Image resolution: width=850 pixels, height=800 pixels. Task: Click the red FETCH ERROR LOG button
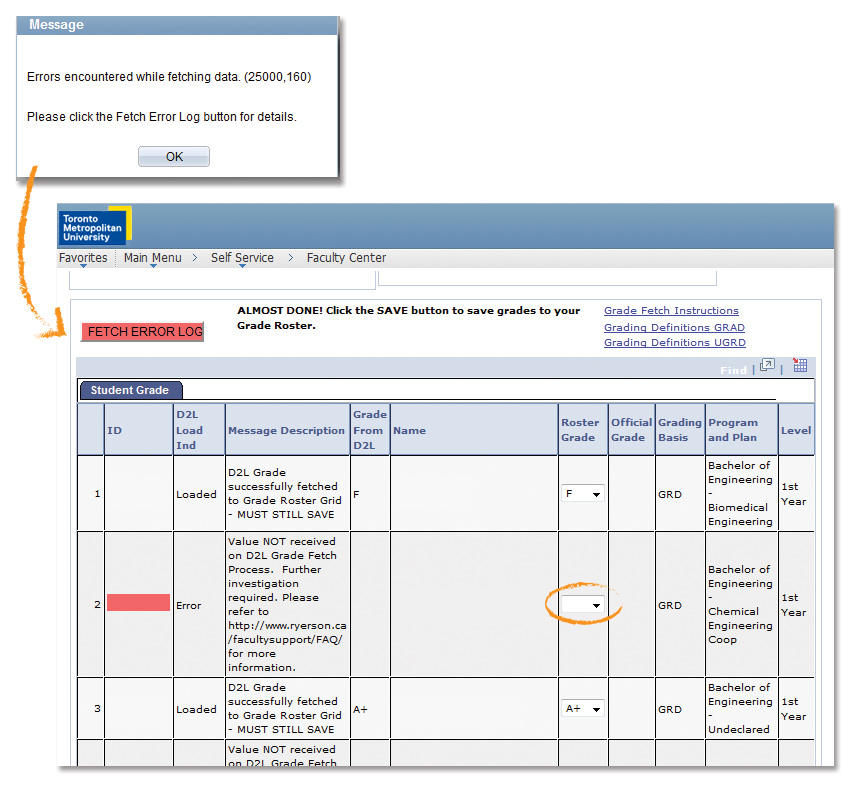[143, 332]
